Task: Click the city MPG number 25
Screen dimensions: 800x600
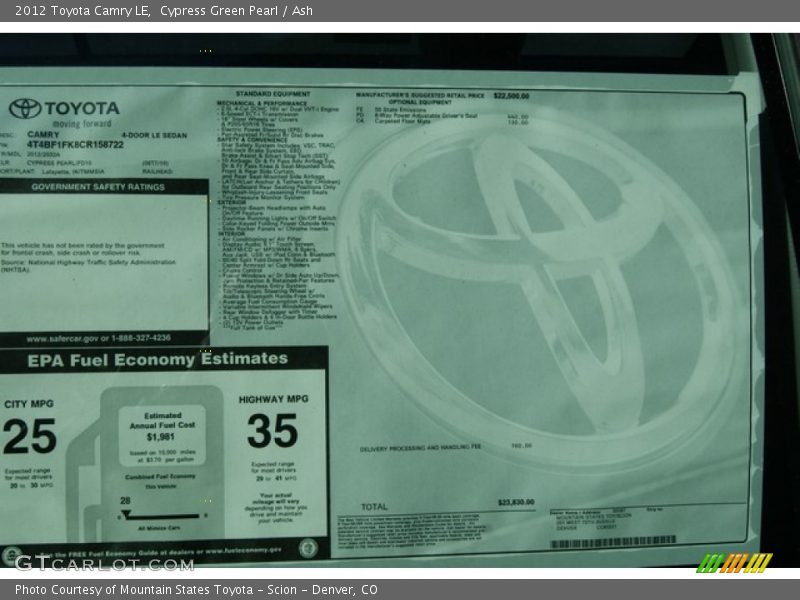Action: [30, 436]
